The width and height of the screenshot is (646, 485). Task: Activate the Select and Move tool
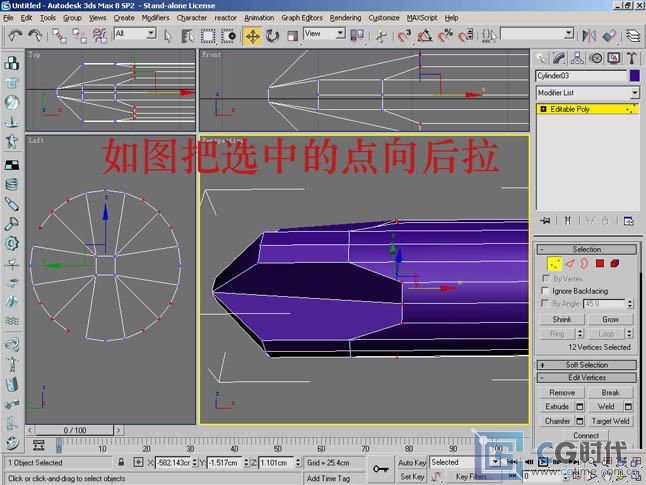point(253,36)
